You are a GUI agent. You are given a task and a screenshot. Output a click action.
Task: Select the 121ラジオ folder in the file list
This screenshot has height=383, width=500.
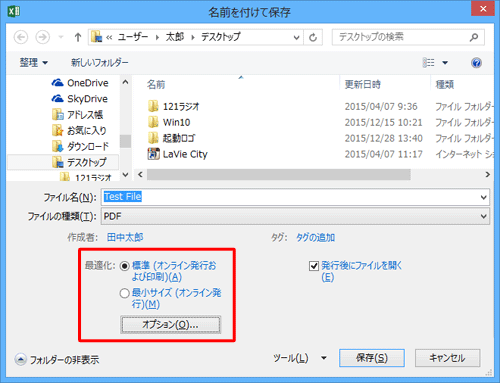coord(174,107)
